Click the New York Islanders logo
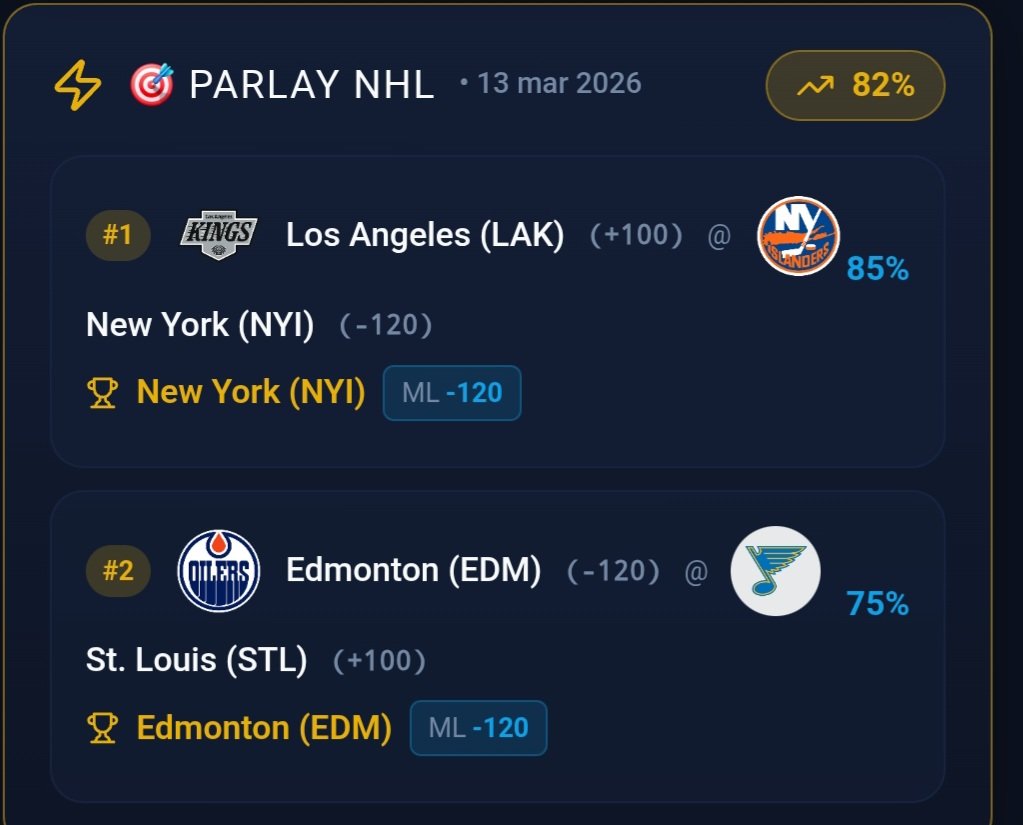The image size is (1023, 825). (x=798, y=236)
